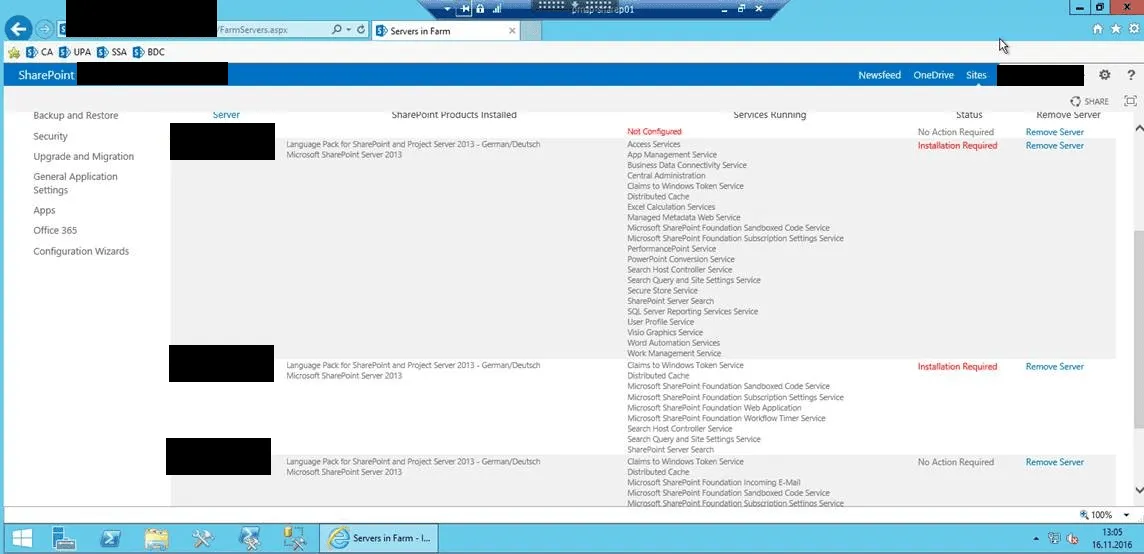
Task: Select Microsoft SharePoint Foundation Web Application text
Action: pyautogui.click(x=714, y=407)
